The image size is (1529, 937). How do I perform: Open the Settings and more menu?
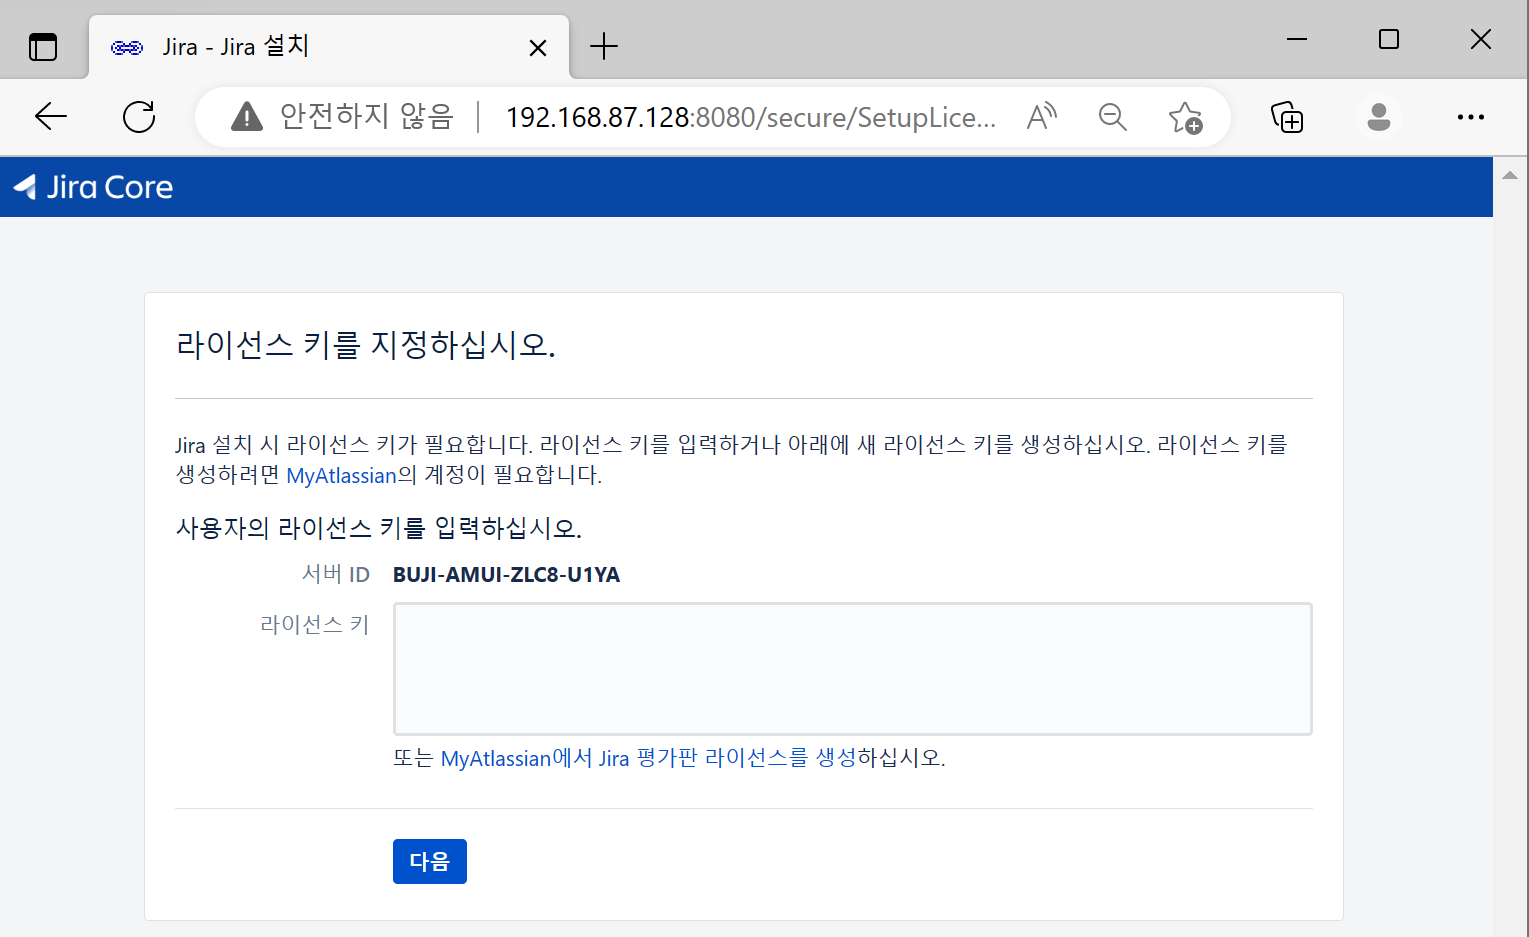pos(1471,117)
